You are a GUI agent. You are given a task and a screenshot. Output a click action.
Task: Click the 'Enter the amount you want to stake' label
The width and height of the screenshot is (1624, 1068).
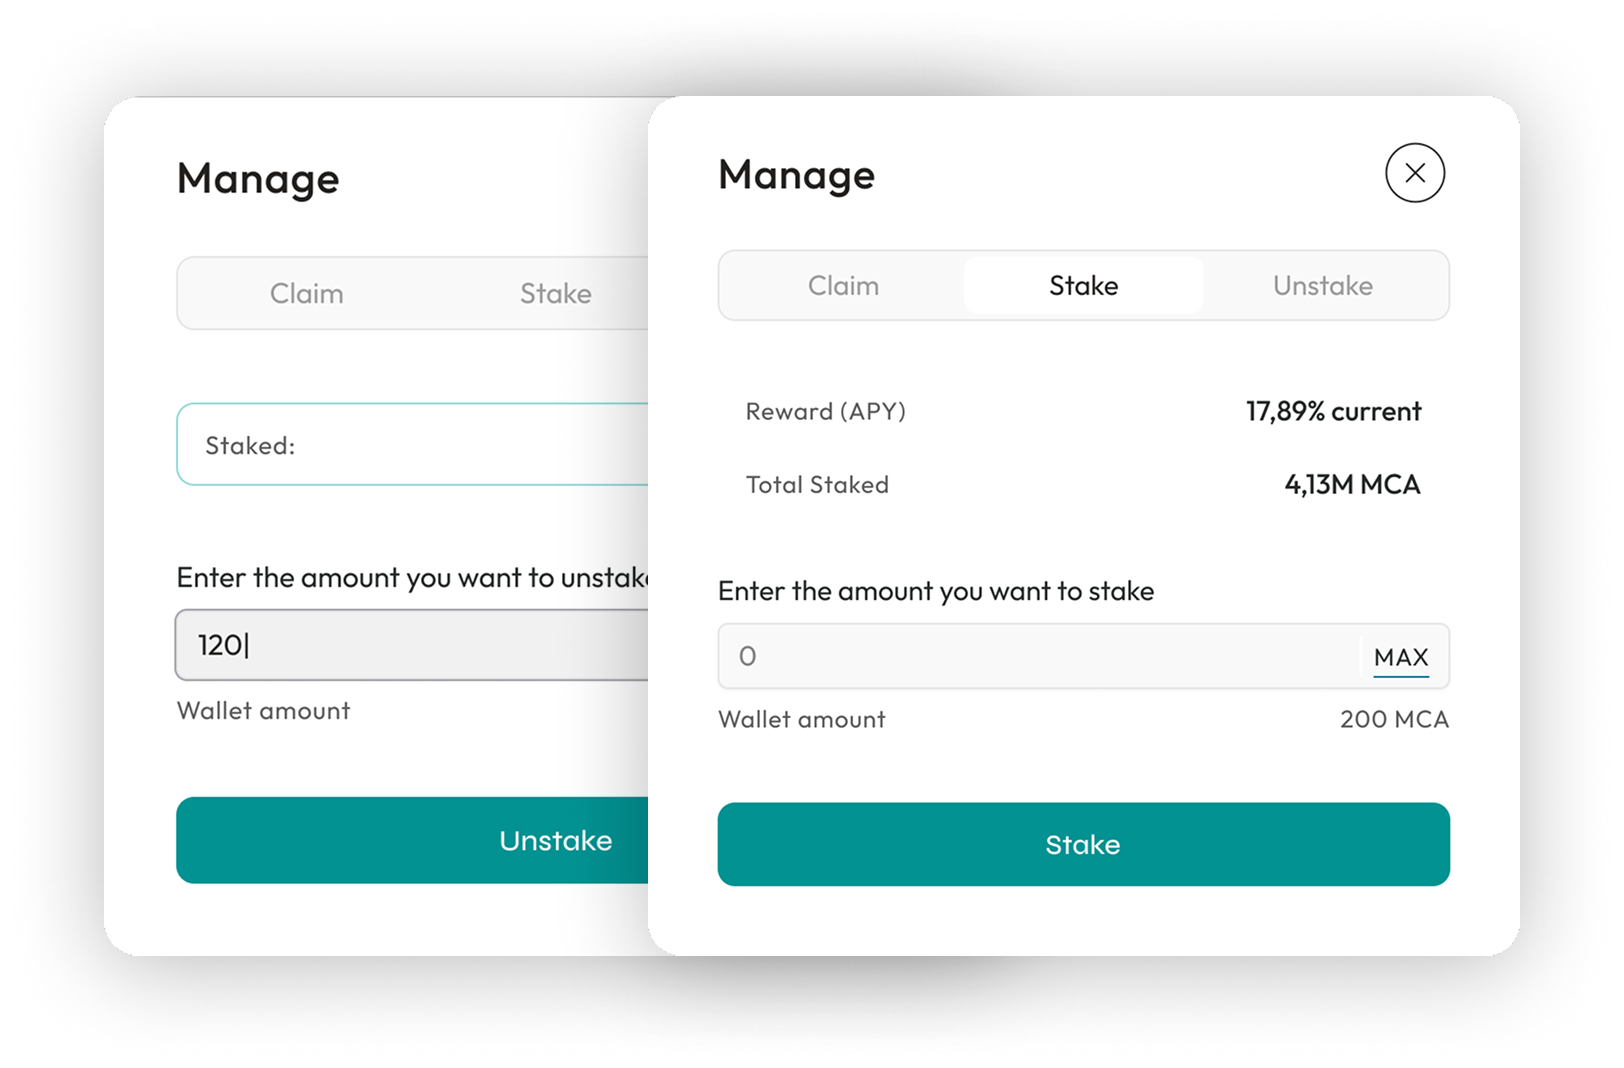[935, 592]
